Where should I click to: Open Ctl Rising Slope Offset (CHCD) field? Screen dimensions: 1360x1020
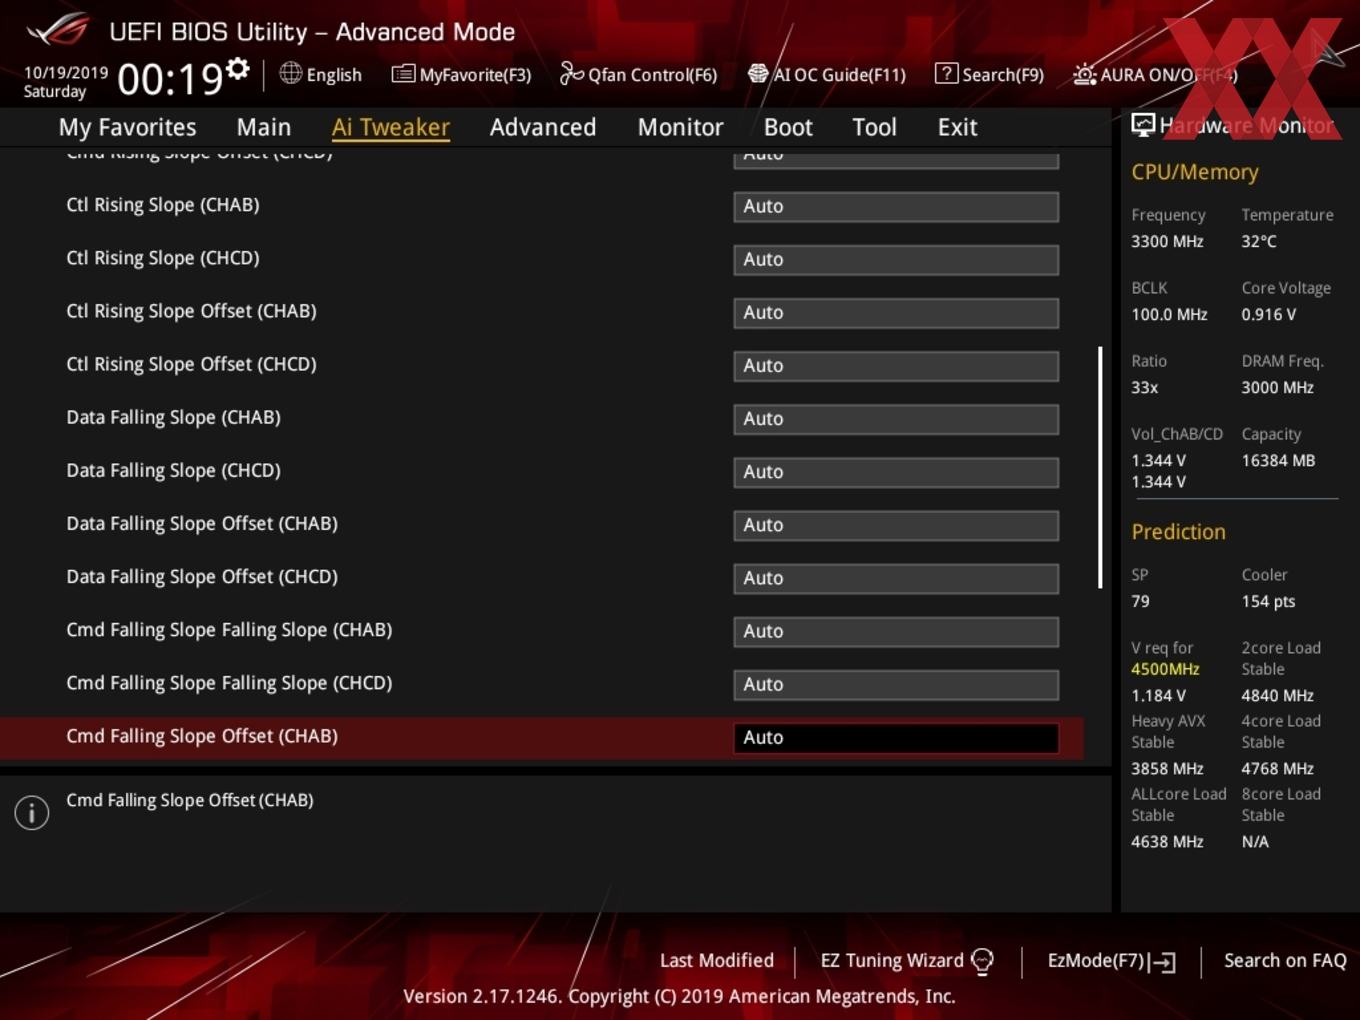tap(896, 365)
